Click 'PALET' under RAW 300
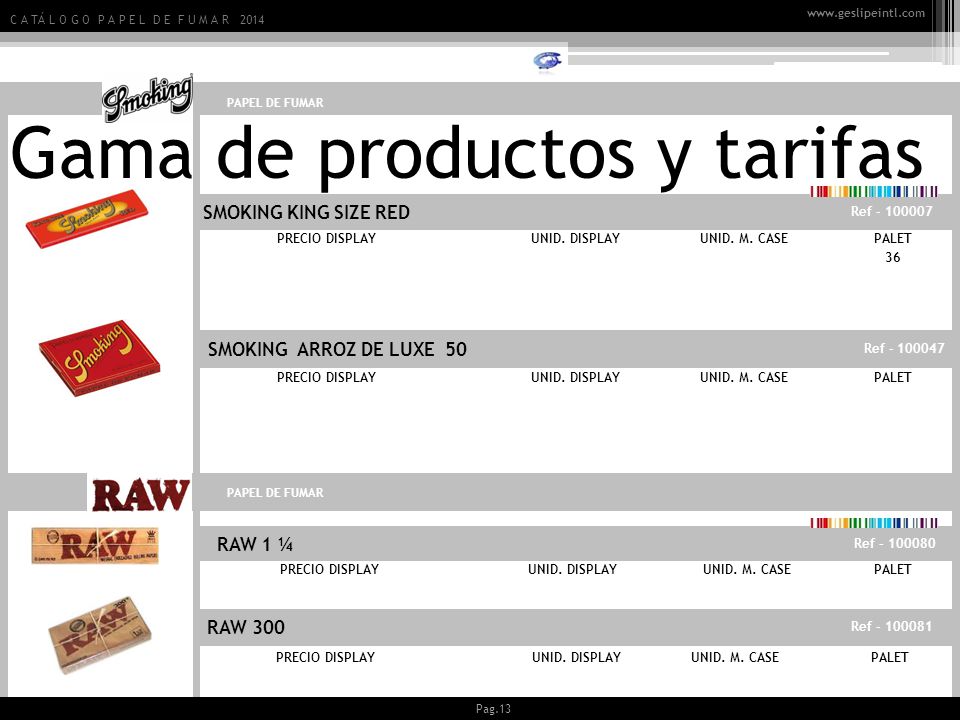 pyautogui.click(x=890, y=658)
